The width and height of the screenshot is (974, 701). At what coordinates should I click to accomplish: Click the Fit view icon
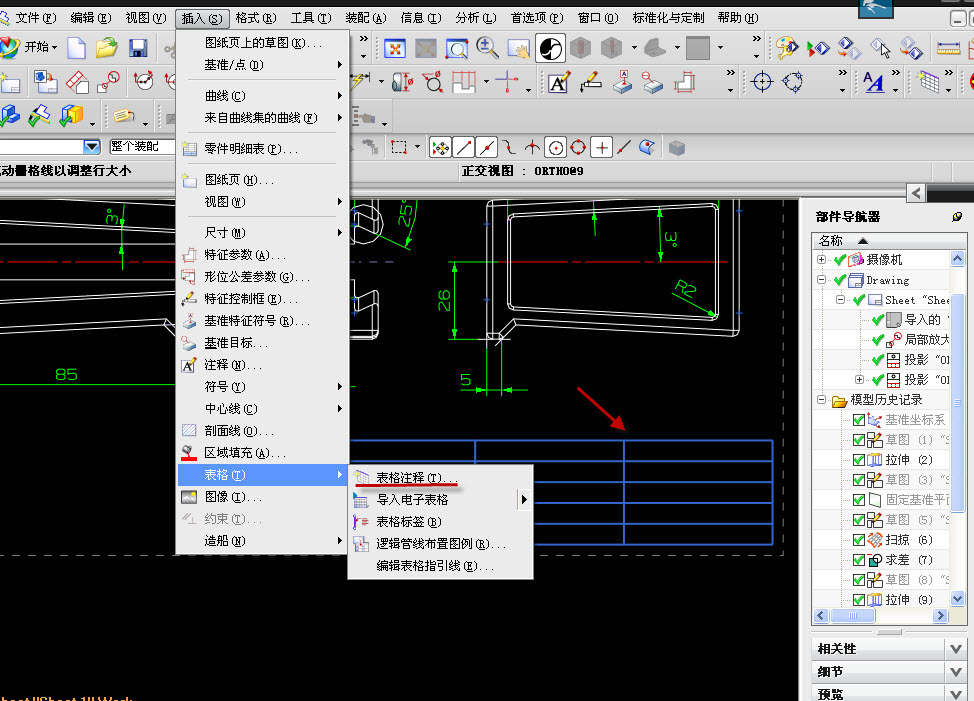coord(394,48)
